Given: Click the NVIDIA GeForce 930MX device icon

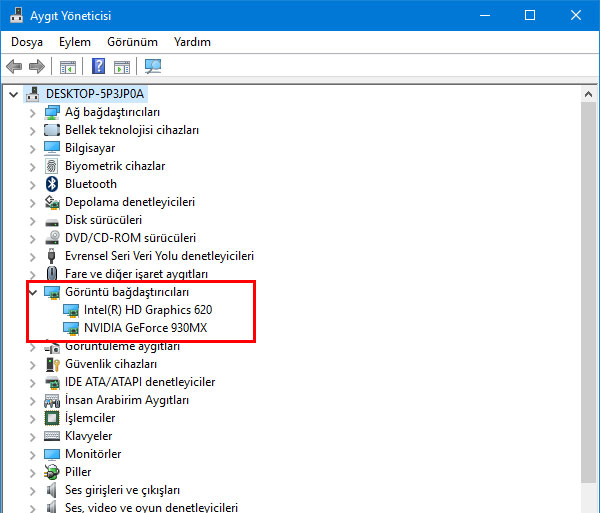Looking at the screenshot, I should (71, 328).
